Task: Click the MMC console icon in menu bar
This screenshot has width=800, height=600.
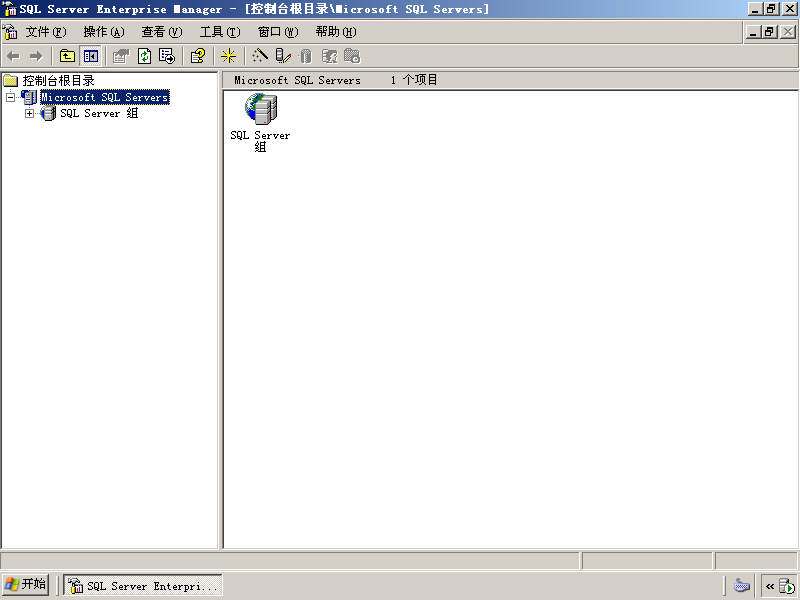Action: 10,32
